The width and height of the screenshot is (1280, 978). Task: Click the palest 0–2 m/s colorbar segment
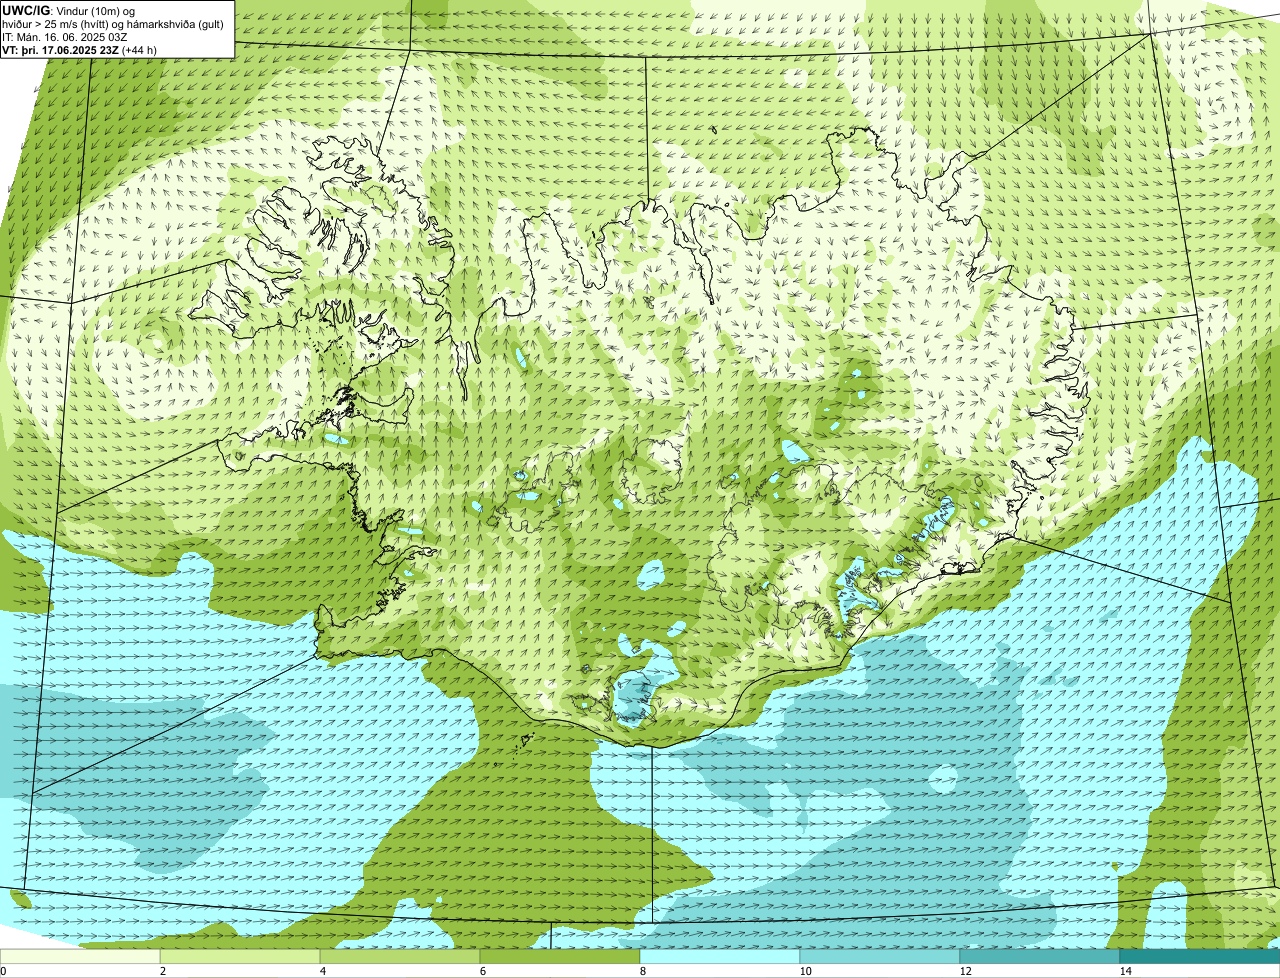point(80,956)
